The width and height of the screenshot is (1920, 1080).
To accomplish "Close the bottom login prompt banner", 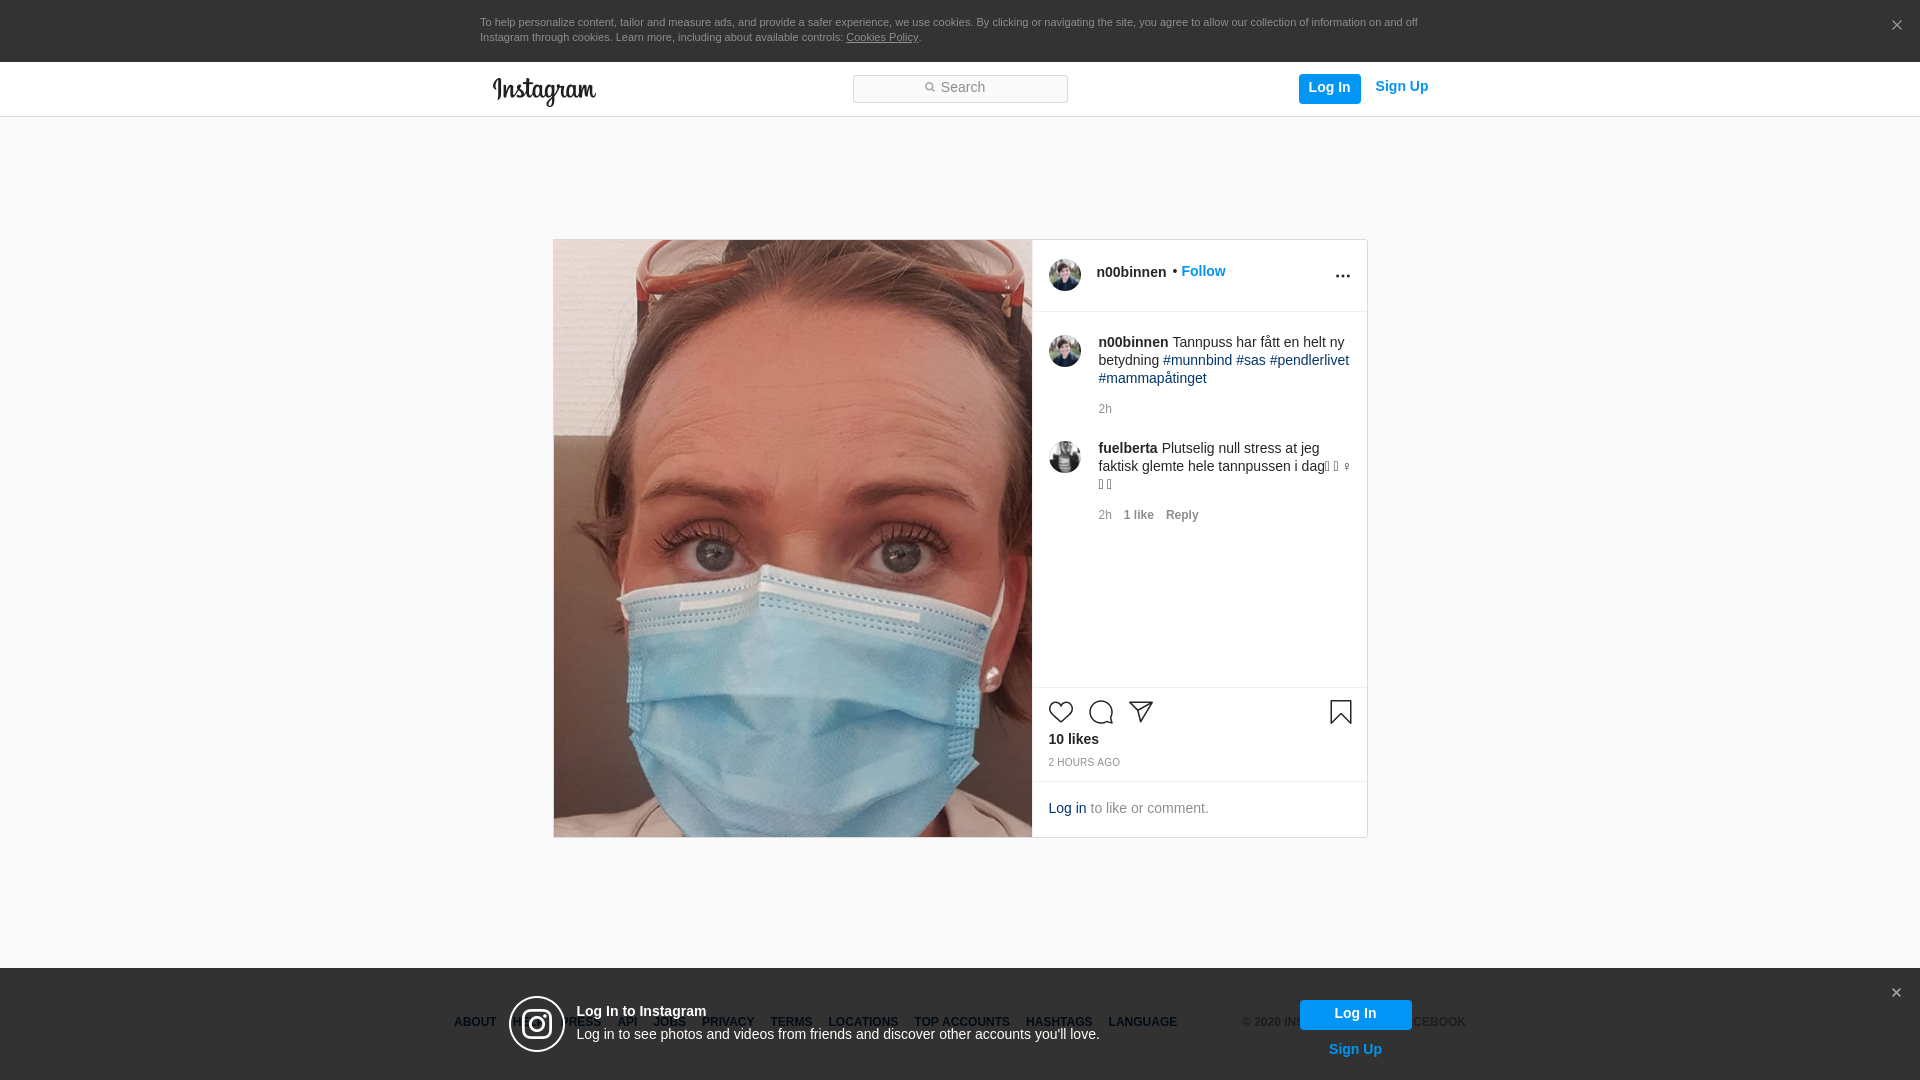I will coord(1895,993).
